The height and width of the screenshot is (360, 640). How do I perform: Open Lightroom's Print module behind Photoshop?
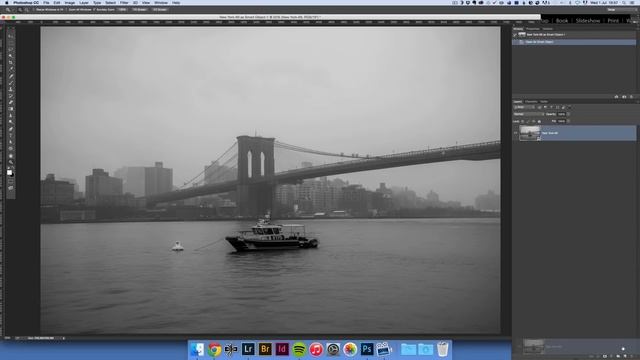tap(613, 20)
